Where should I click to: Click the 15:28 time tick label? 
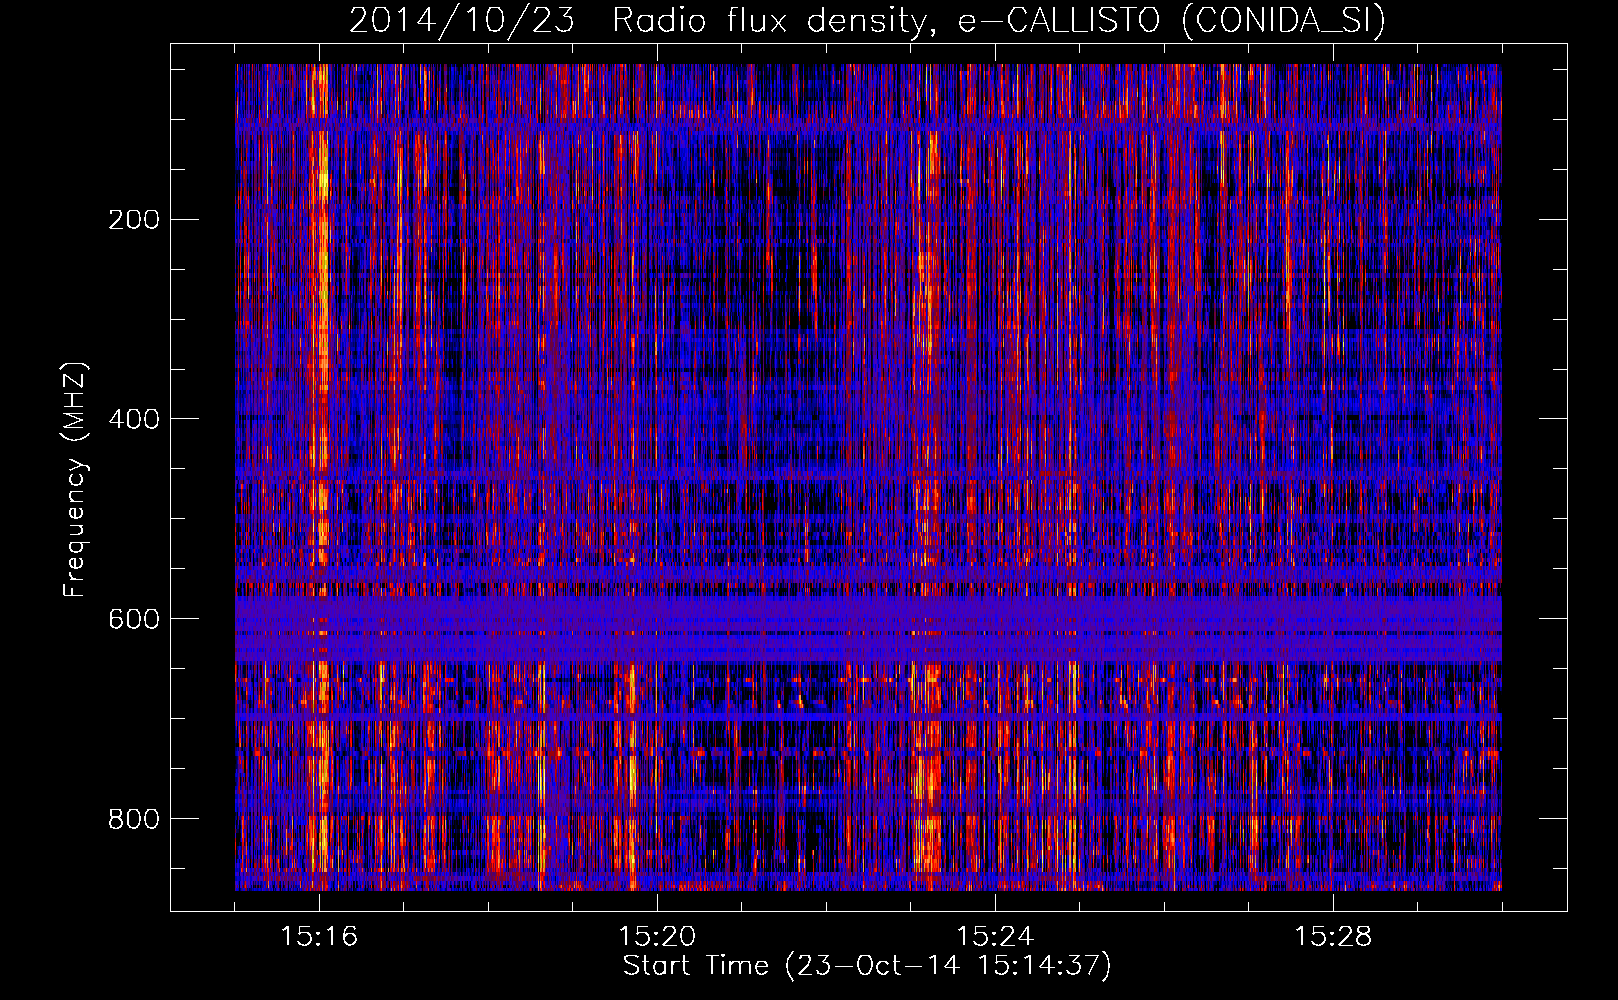[1333, 937]
